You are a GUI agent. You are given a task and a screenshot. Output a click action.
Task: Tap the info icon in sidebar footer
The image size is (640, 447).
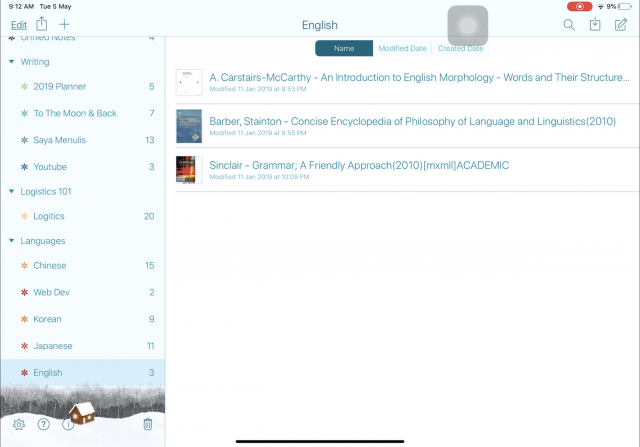click(68, 425)
